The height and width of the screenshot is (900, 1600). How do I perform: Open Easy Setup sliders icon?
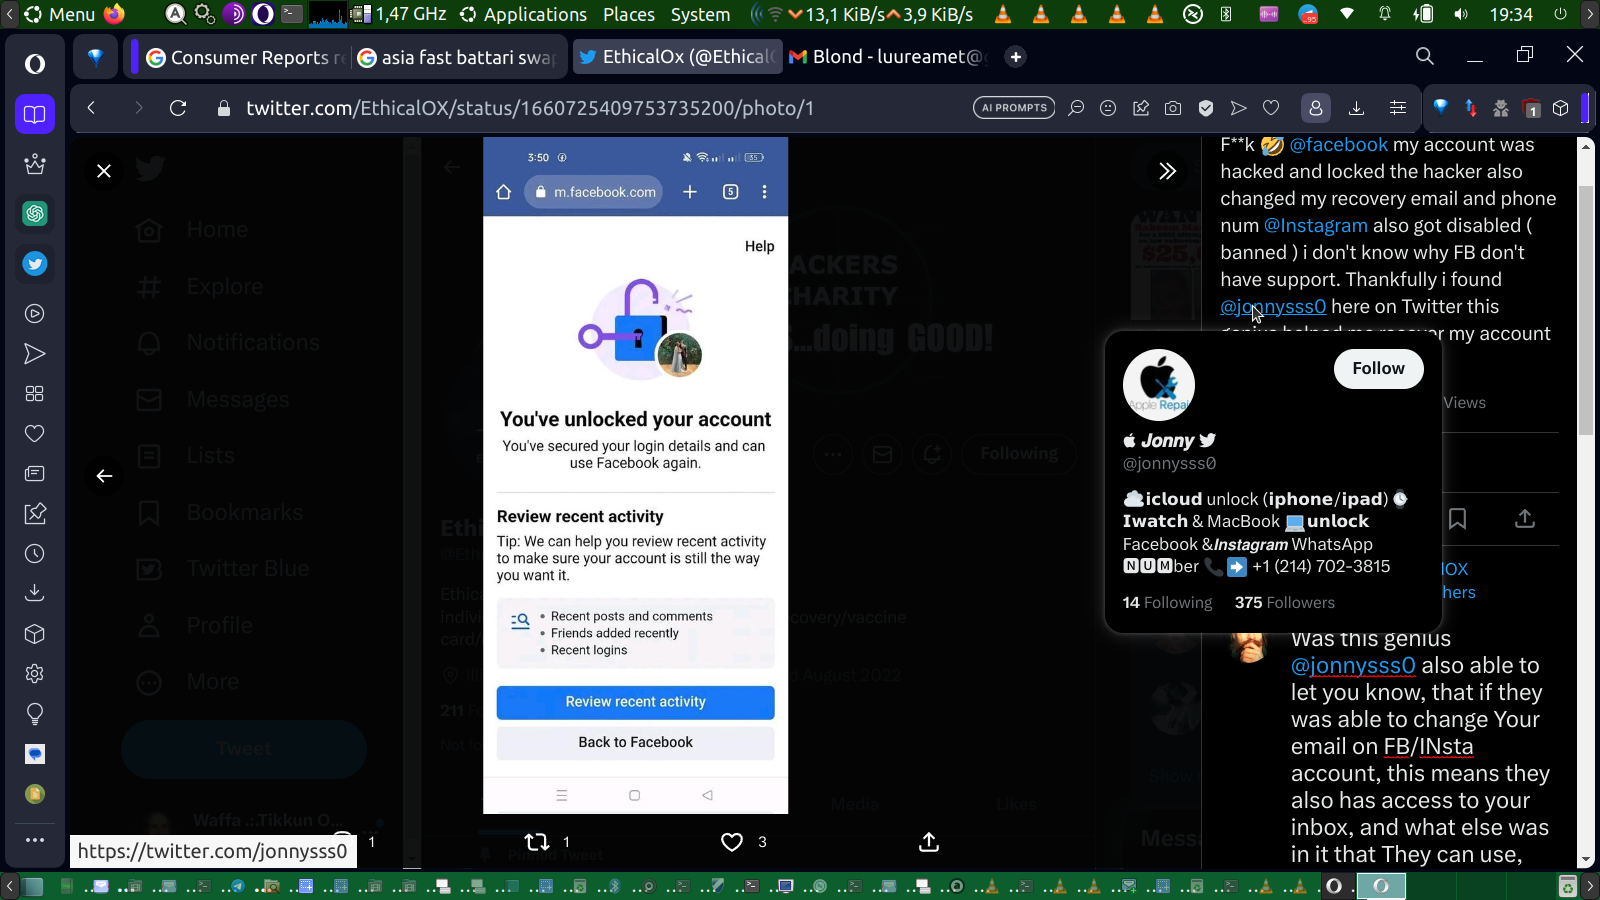1398,108
